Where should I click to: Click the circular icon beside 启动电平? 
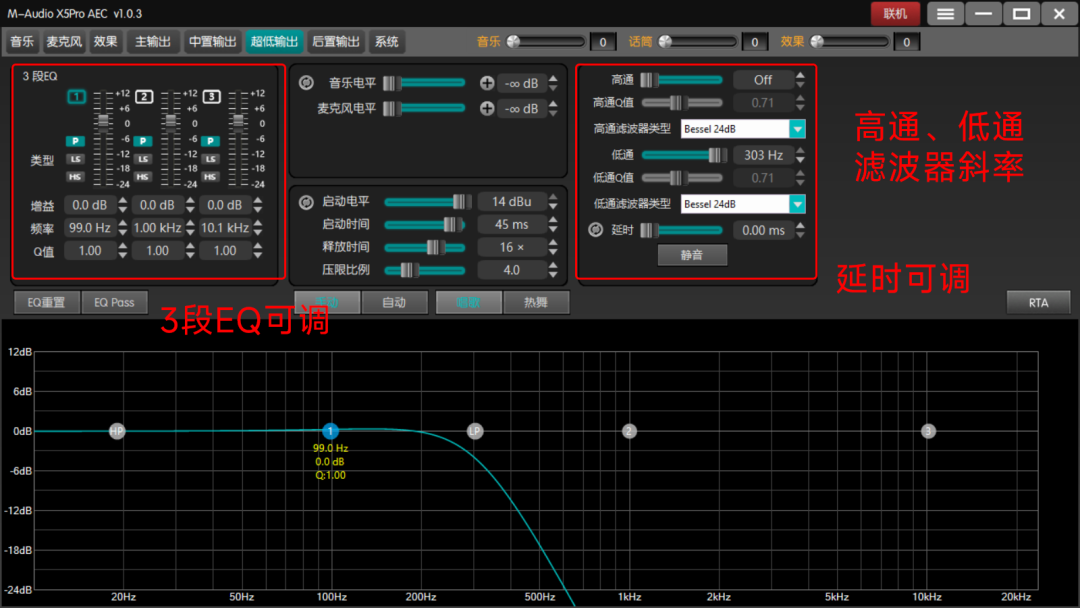(x=306, y=202)
